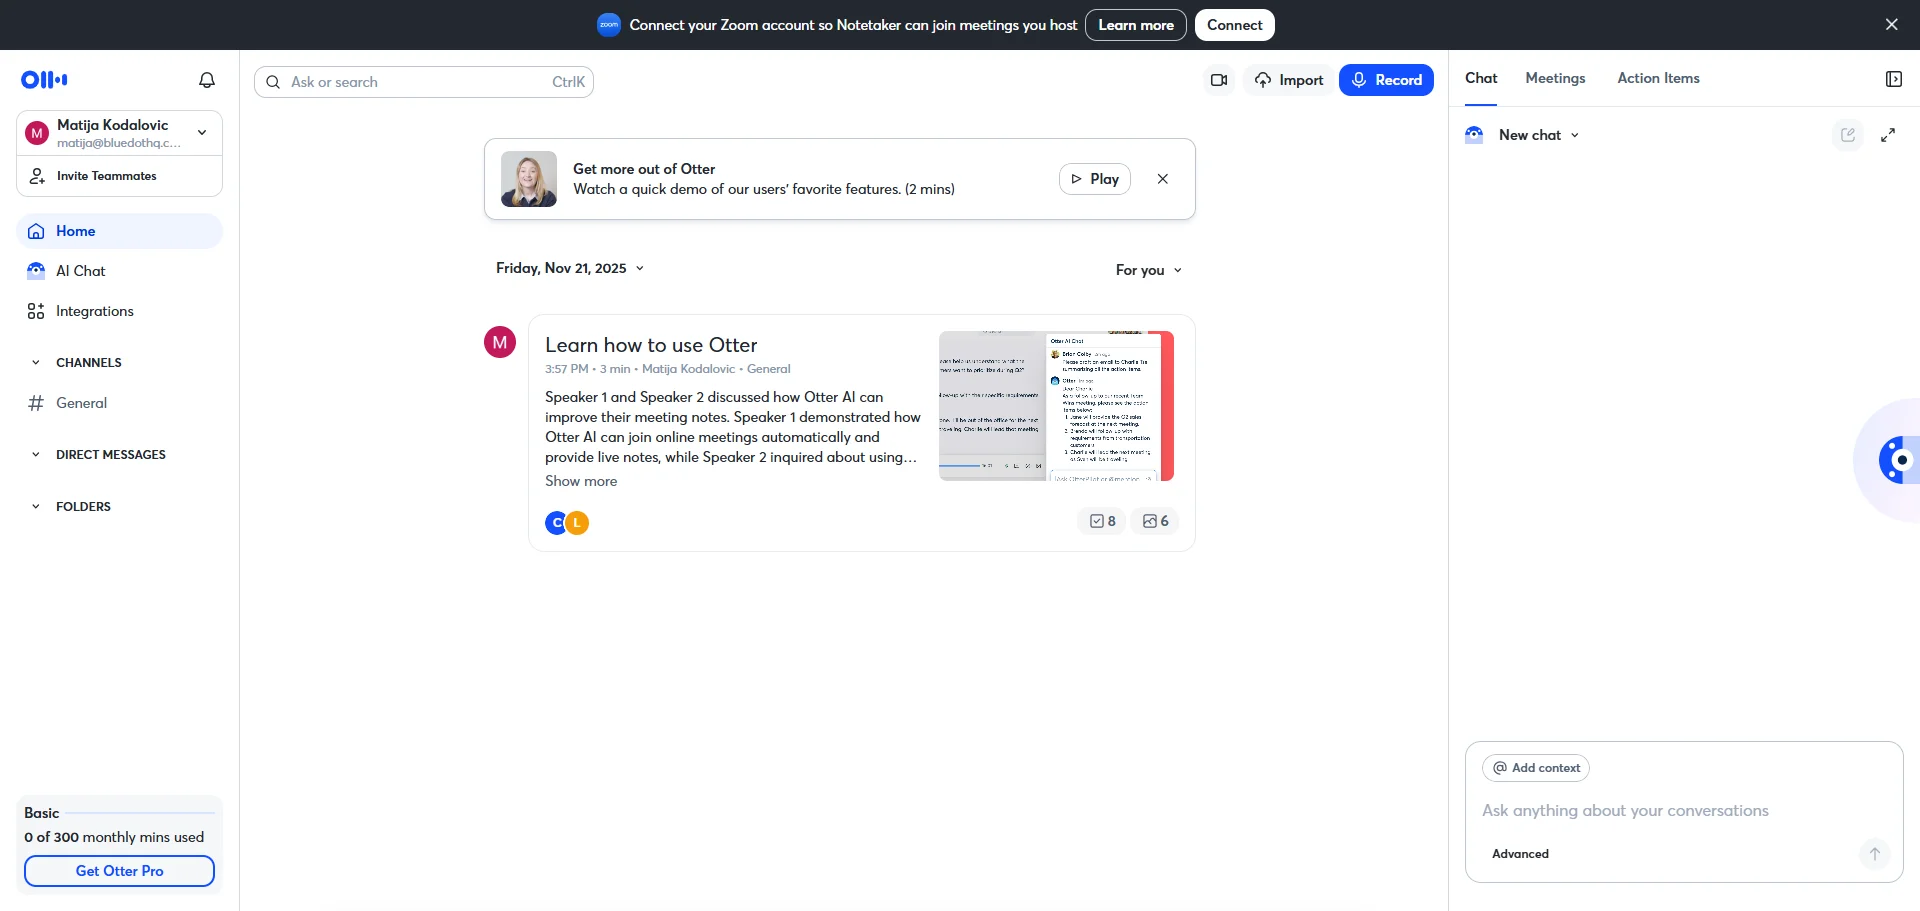Click the monthly minutes usage bar
Screen dimensions: 1920x911
point(140,813)
